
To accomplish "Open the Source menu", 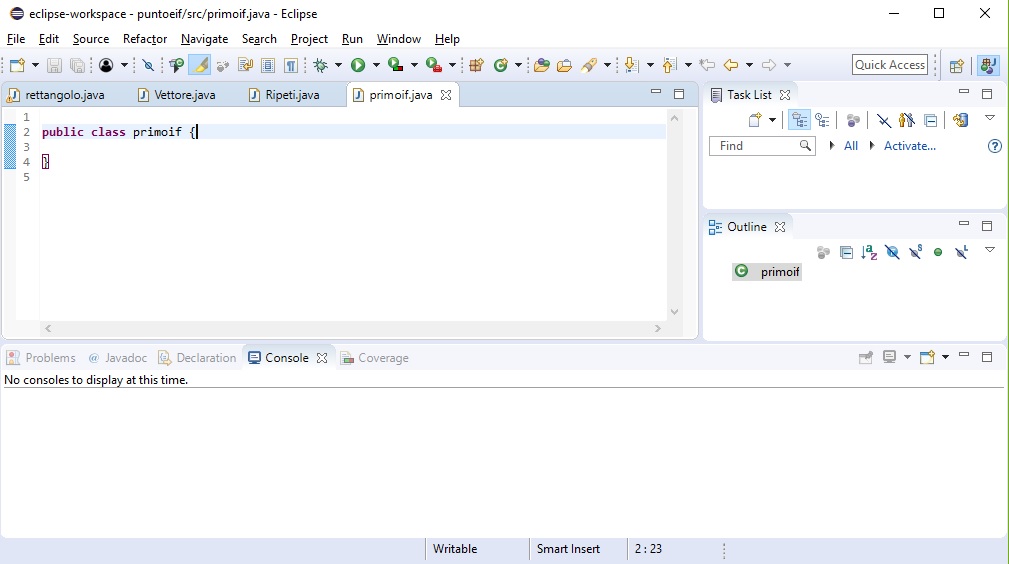I will pos(91,39).
